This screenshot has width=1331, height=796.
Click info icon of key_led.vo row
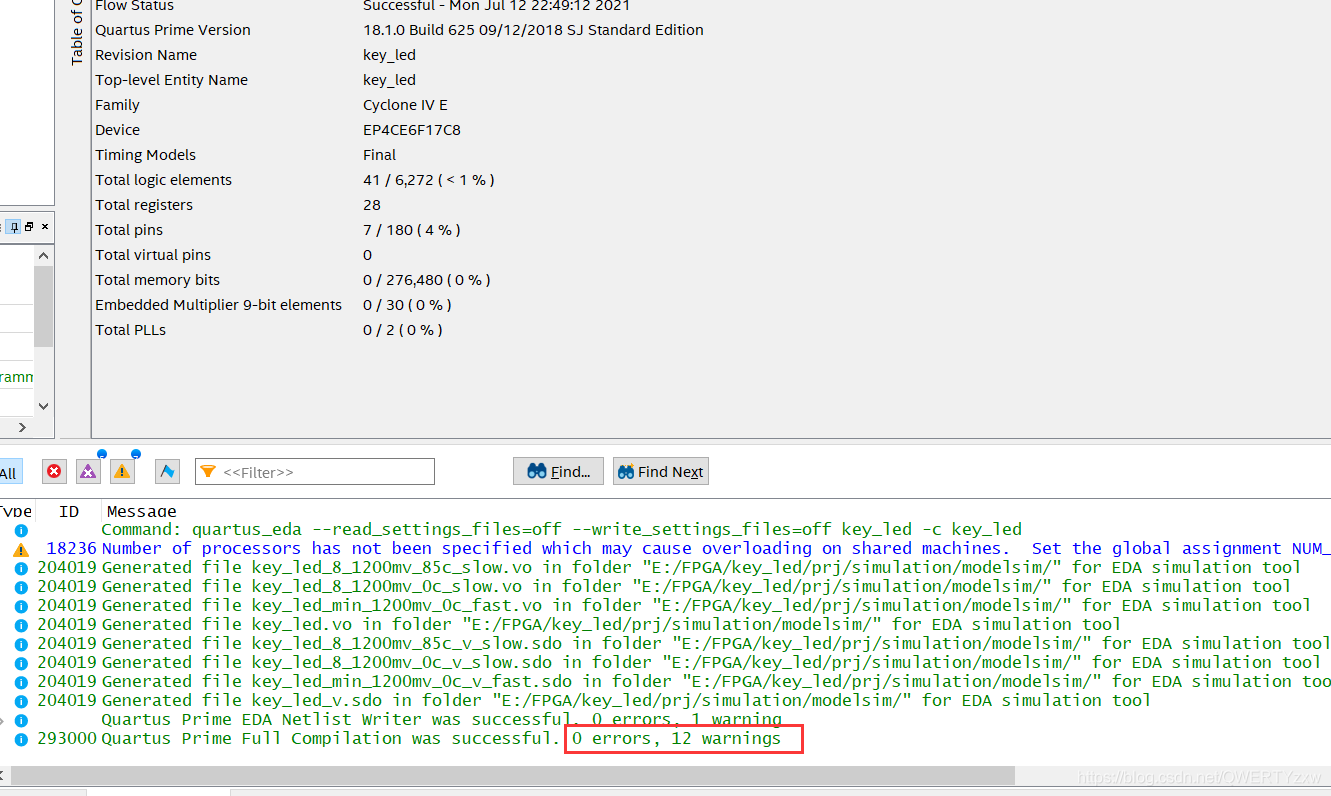21,625
